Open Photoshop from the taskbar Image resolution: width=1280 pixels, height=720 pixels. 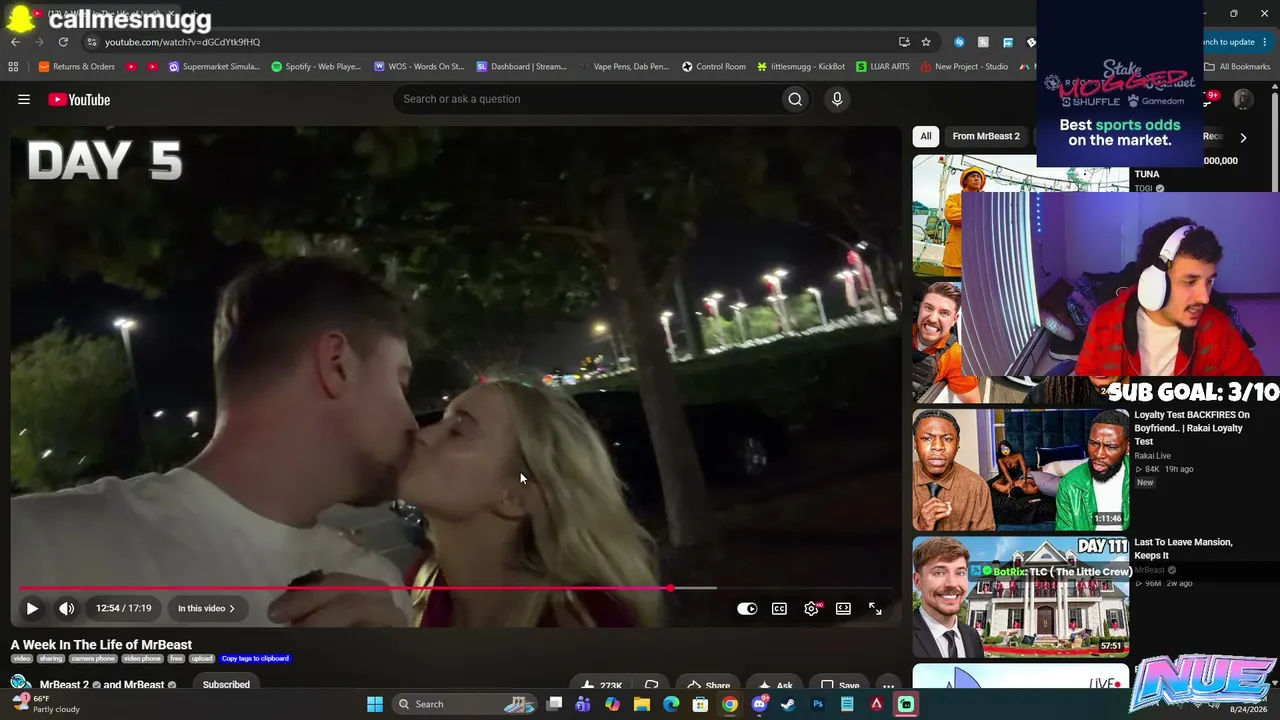tap(818, 704)
